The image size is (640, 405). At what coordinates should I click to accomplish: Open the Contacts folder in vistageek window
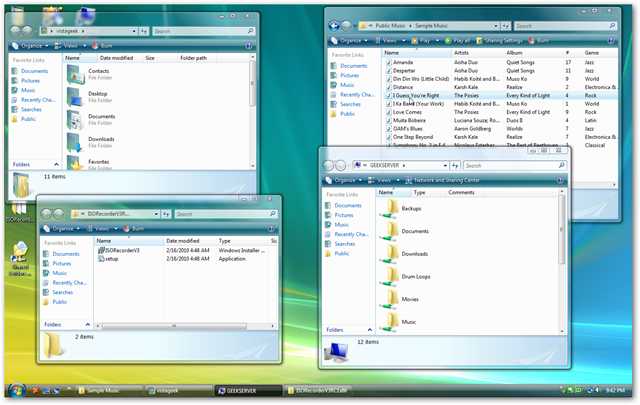(99, 71)
